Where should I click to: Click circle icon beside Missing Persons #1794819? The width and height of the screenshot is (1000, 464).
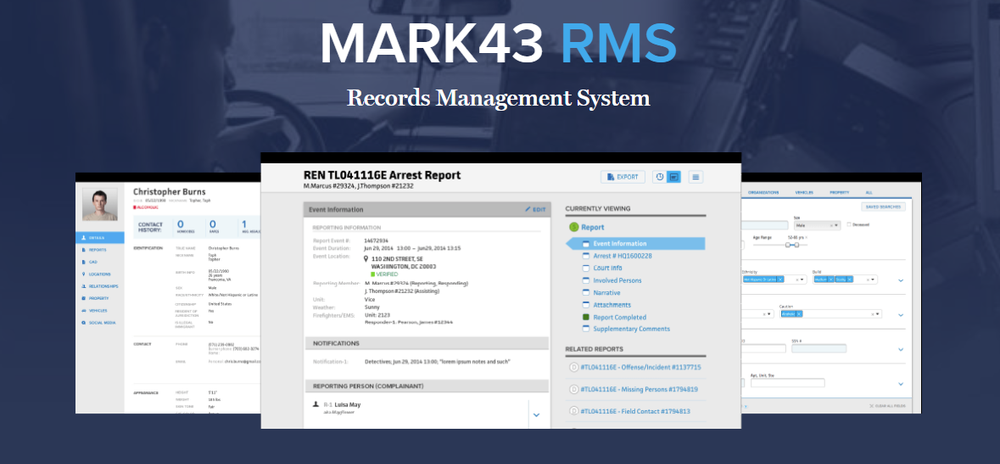573,389
